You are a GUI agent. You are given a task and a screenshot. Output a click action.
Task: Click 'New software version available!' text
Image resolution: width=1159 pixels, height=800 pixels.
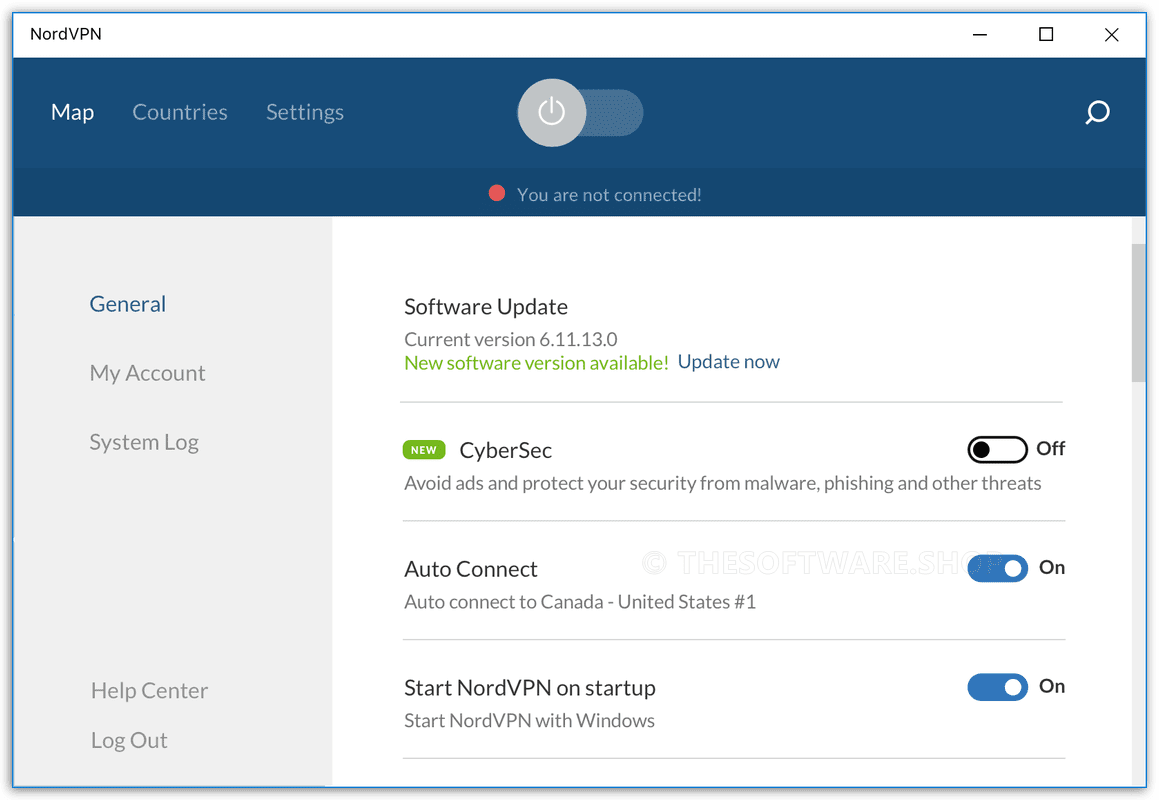pos(537,363)
